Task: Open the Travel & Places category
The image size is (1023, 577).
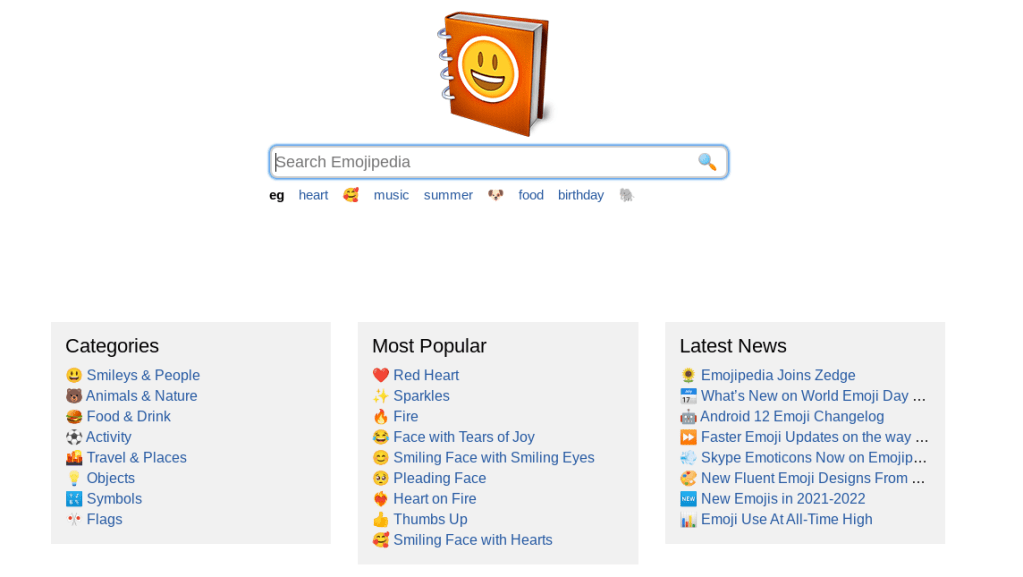Action: coord(136,457)
